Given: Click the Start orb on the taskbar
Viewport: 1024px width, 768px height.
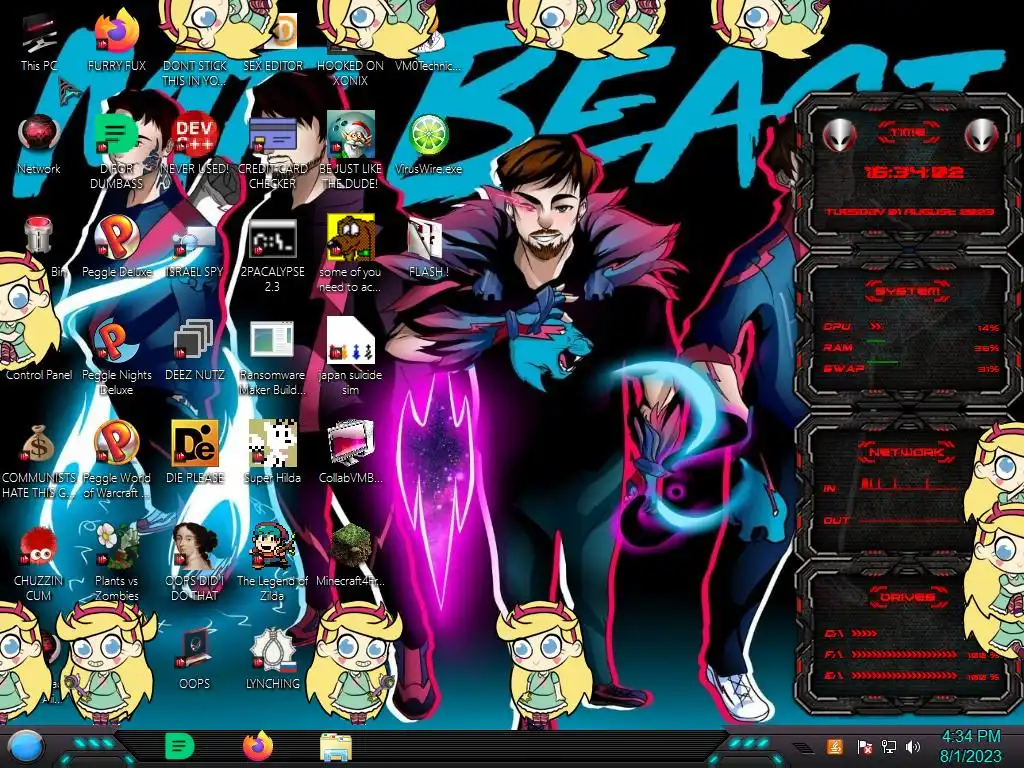Looking at the screenshot, I should pyautogui.click(x=25, y=747).
